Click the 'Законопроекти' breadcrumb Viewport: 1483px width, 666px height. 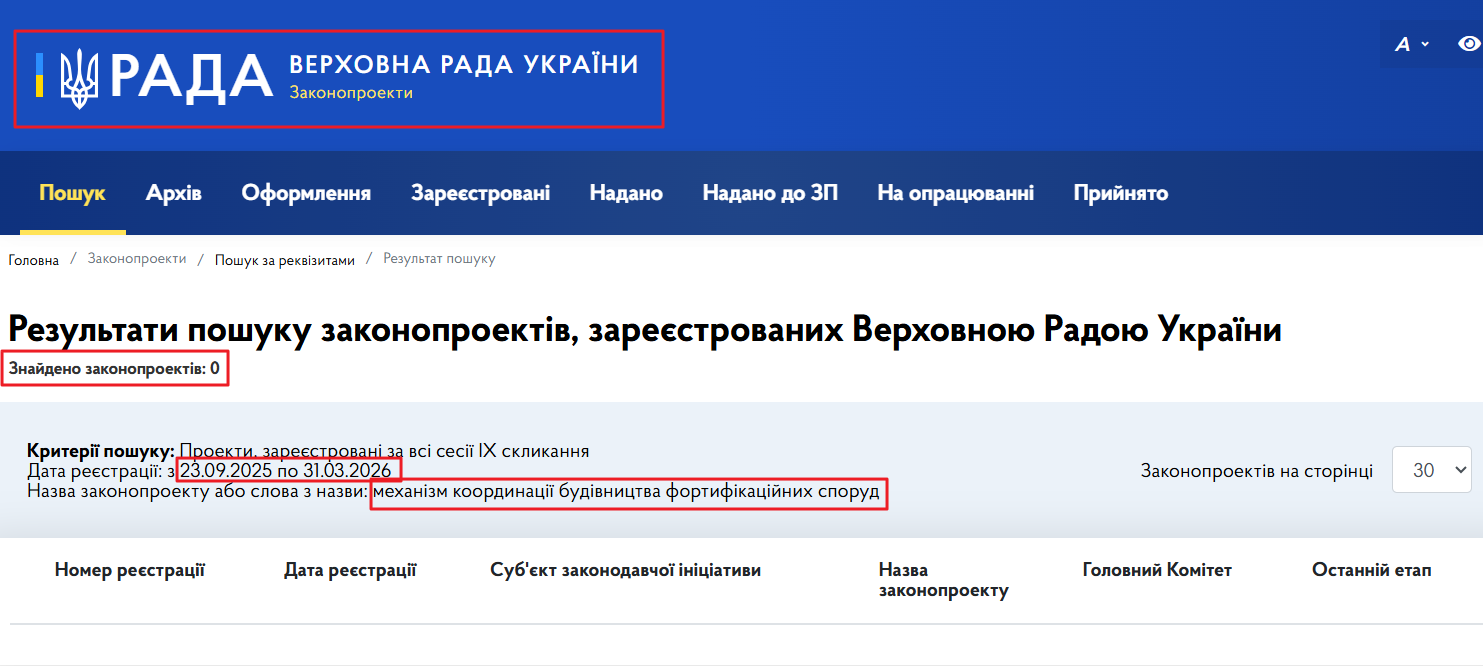click(x=137, y=259)
